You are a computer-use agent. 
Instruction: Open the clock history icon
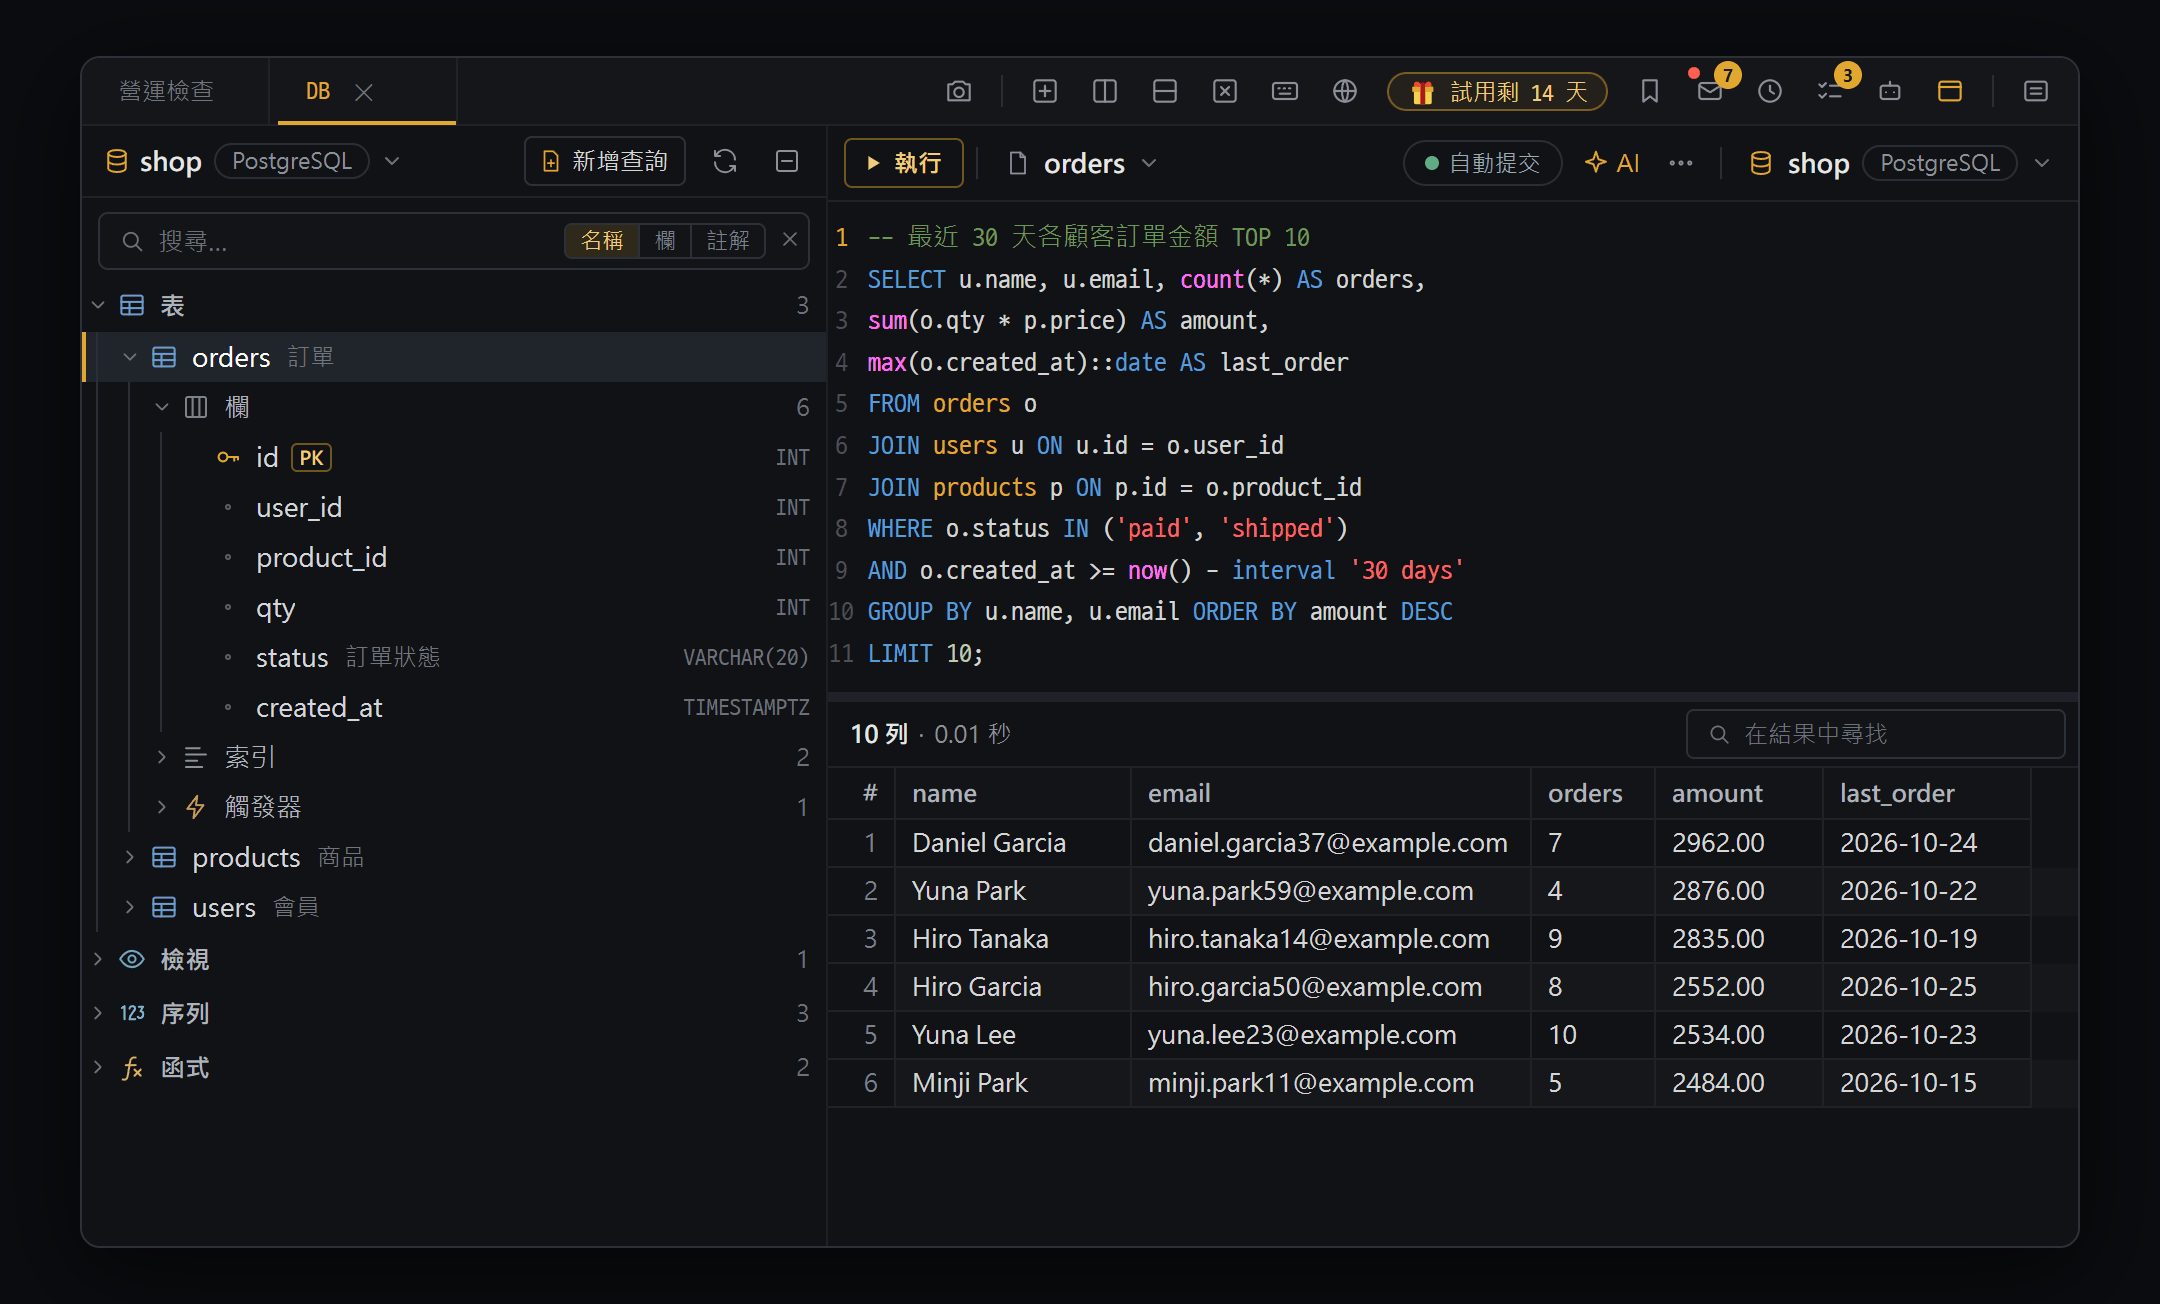click(x=1769, y=92)
